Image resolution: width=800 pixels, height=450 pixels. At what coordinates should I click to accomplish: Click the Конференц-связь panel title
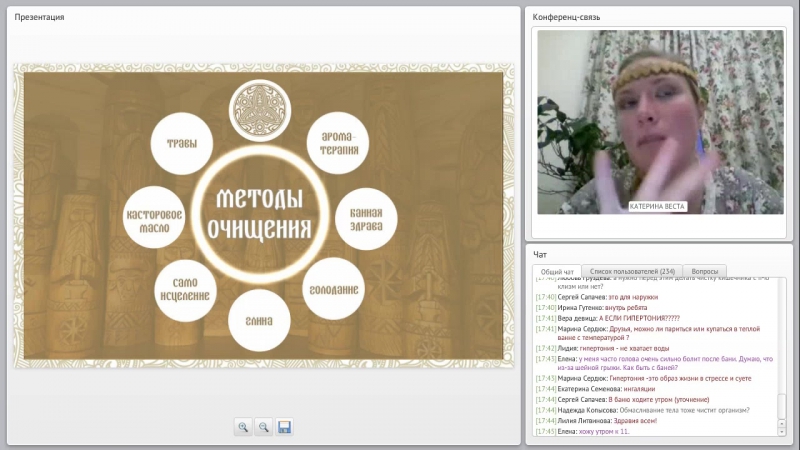click(x=566, y=17)
